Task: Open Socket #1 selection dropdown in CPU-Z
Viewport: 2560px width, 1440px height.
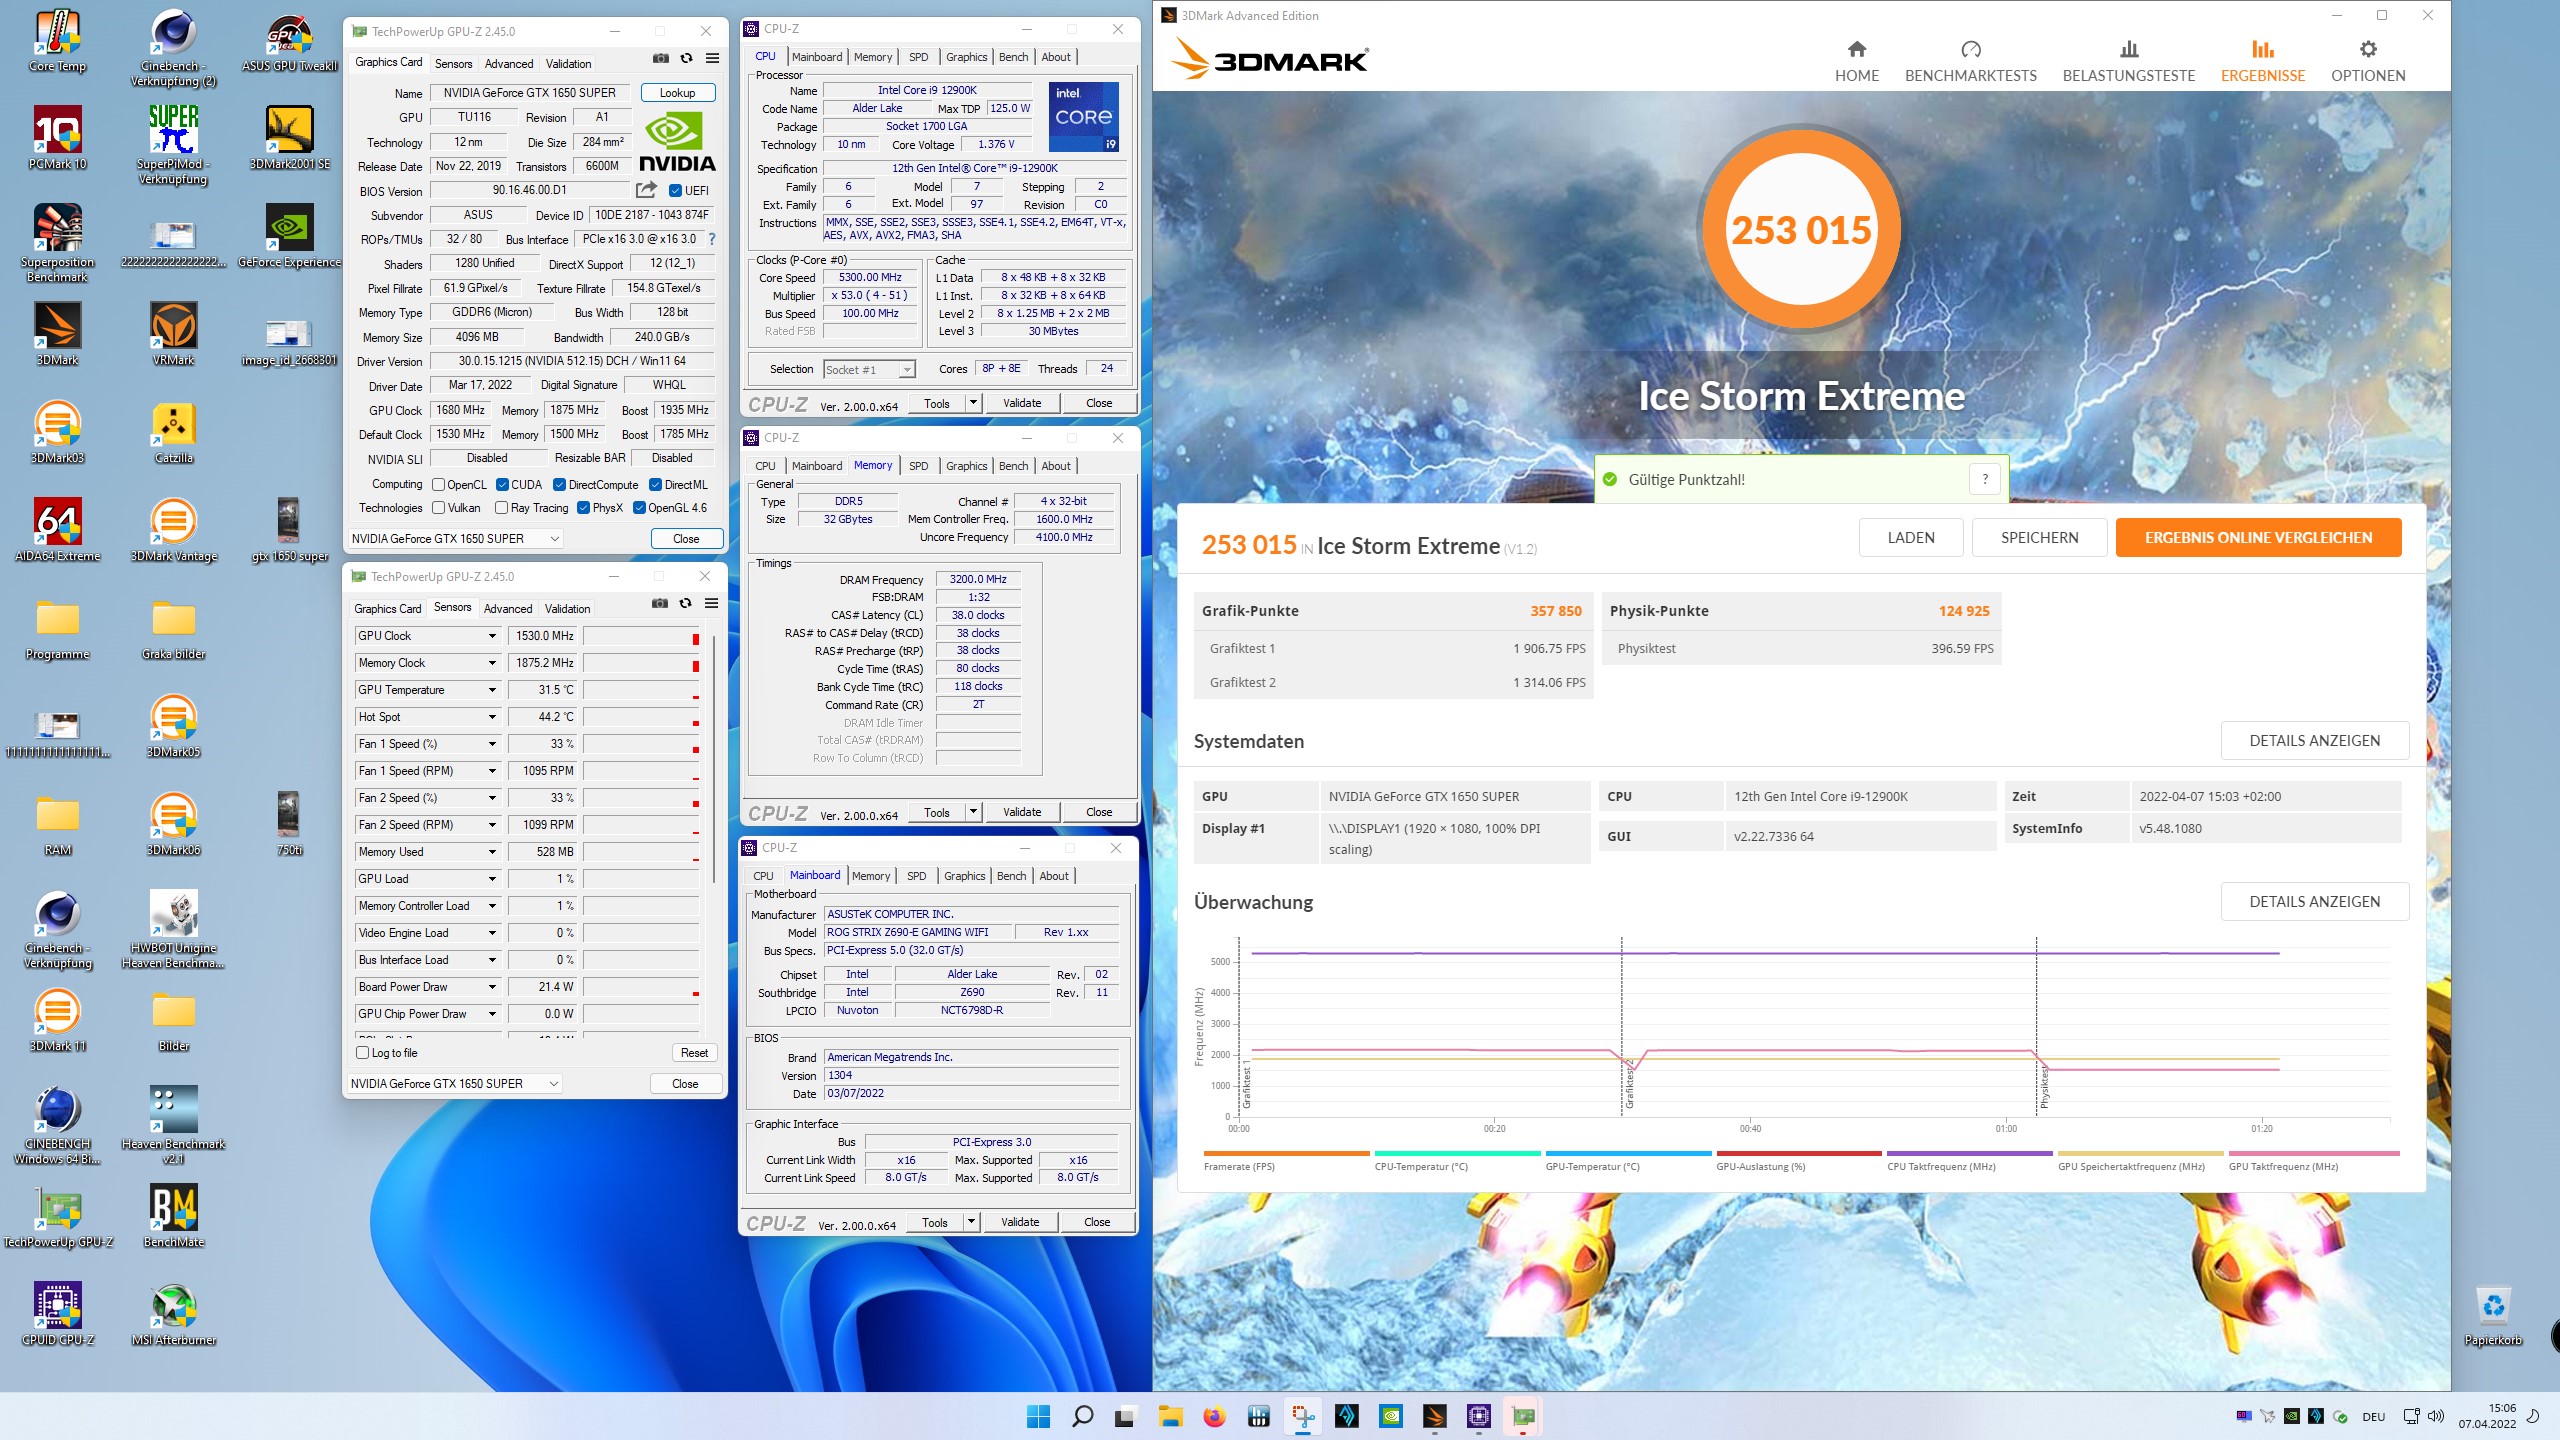Action: (x=869, y=370)
